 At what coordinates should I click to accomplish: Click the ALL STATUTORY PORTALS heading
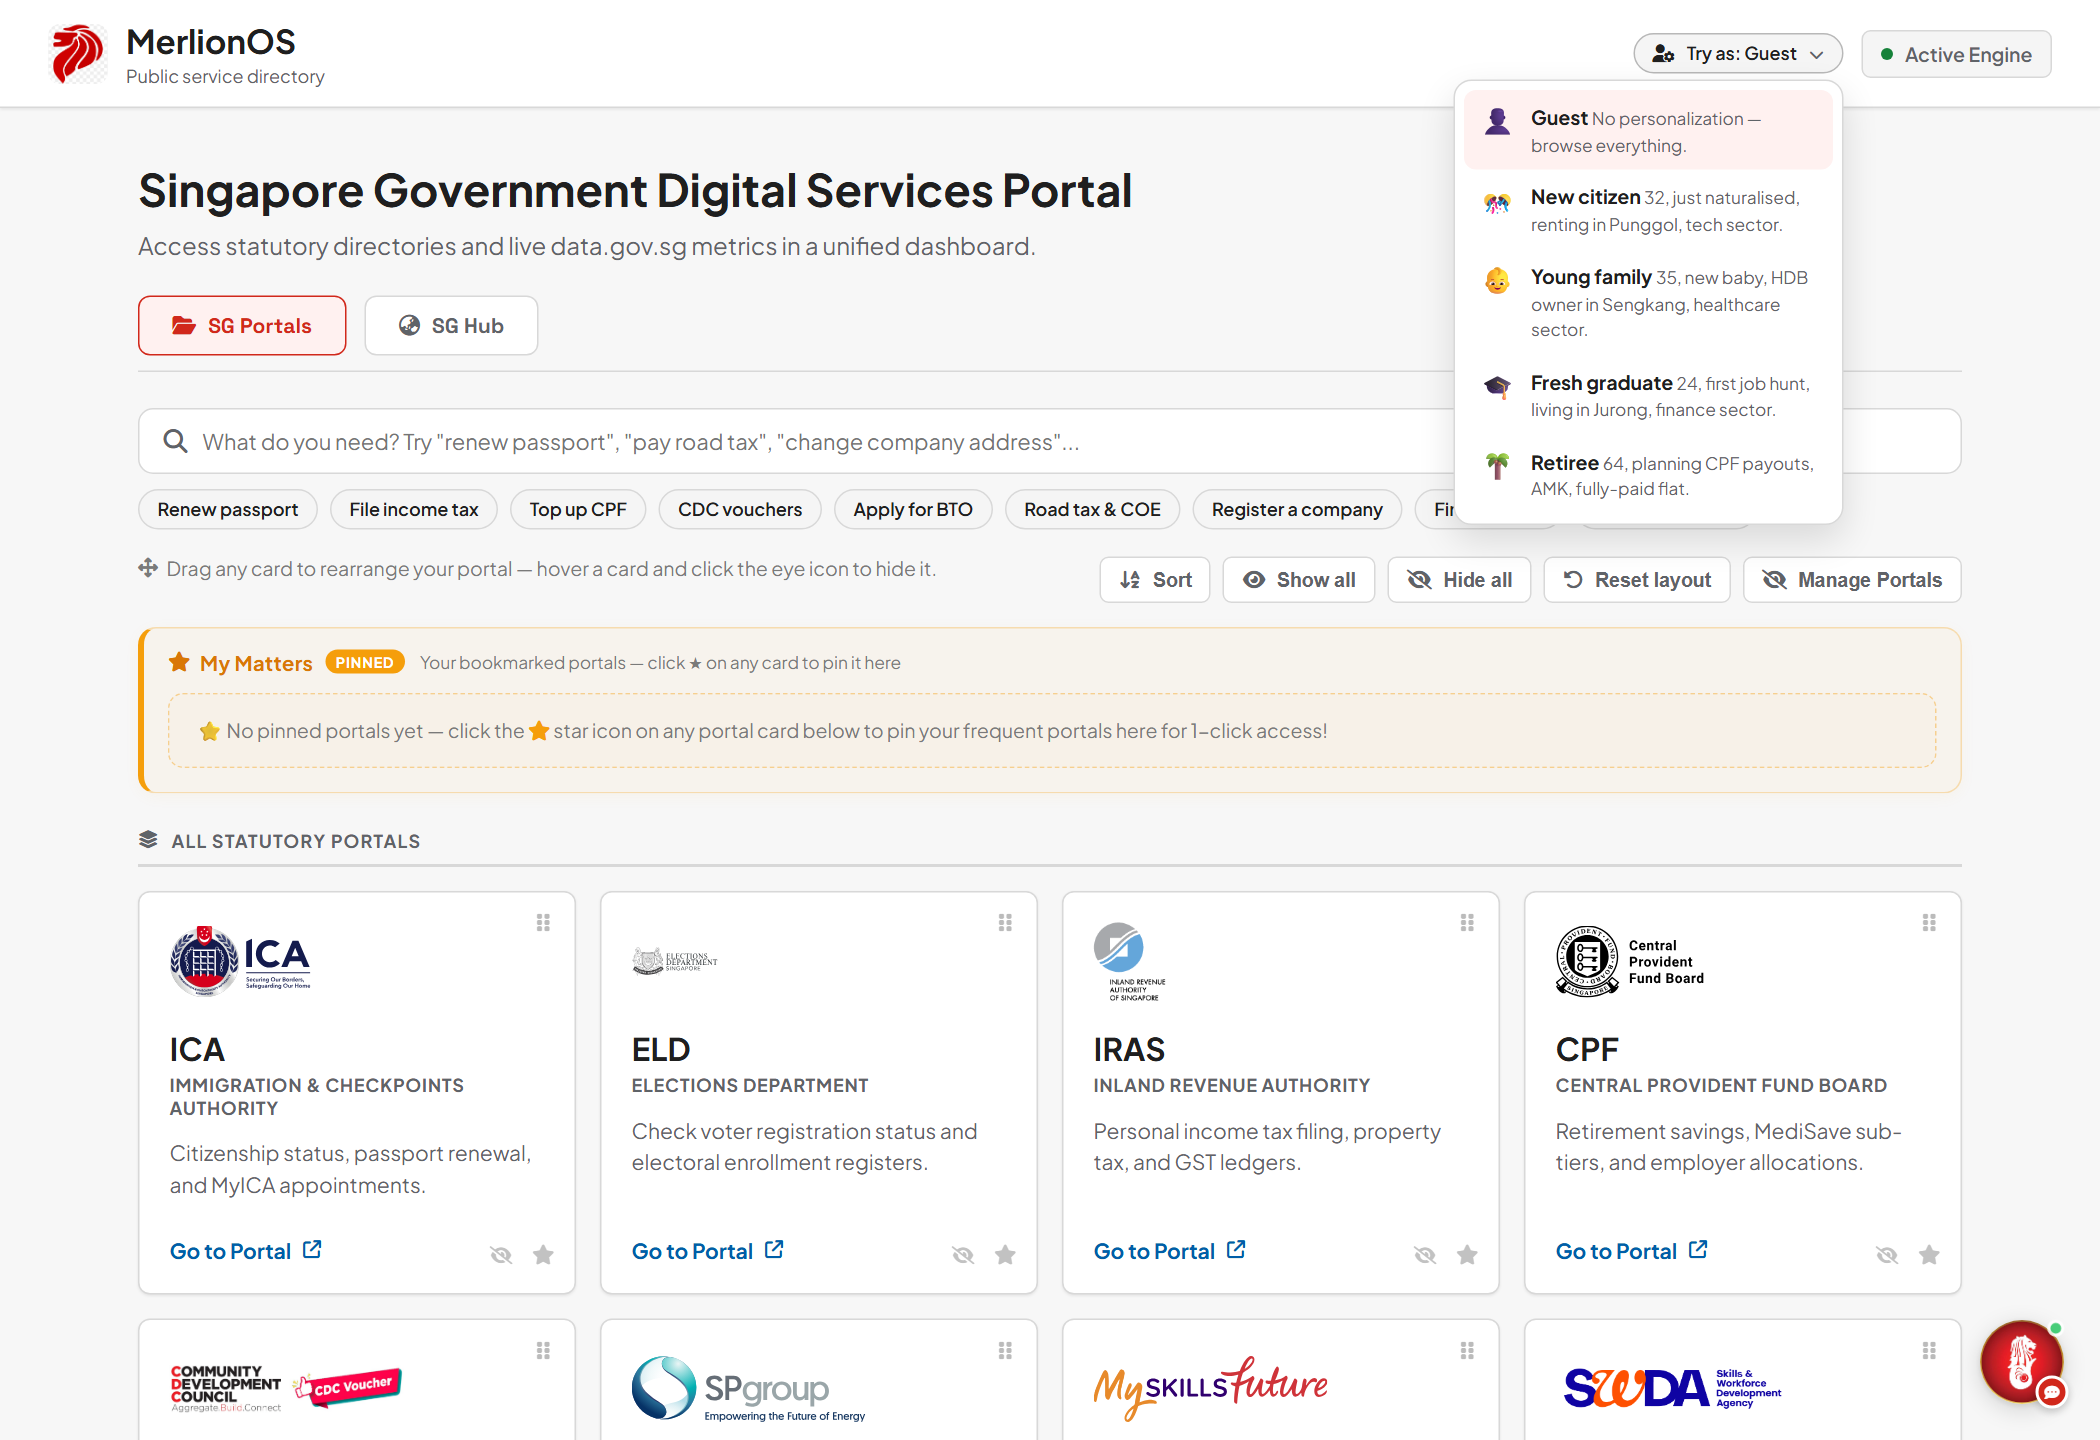295,841
